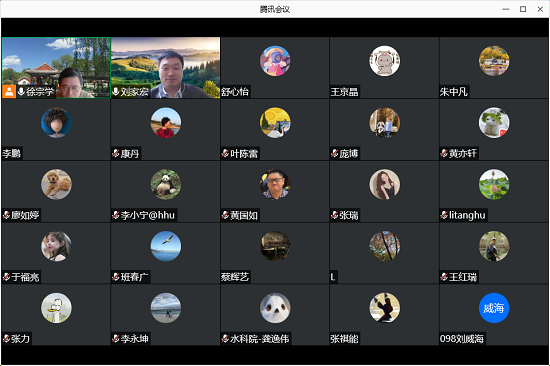The image size is (550, 366).
Task: Click the muted mic icon beside 康丹
Action: tap(116, 153)
